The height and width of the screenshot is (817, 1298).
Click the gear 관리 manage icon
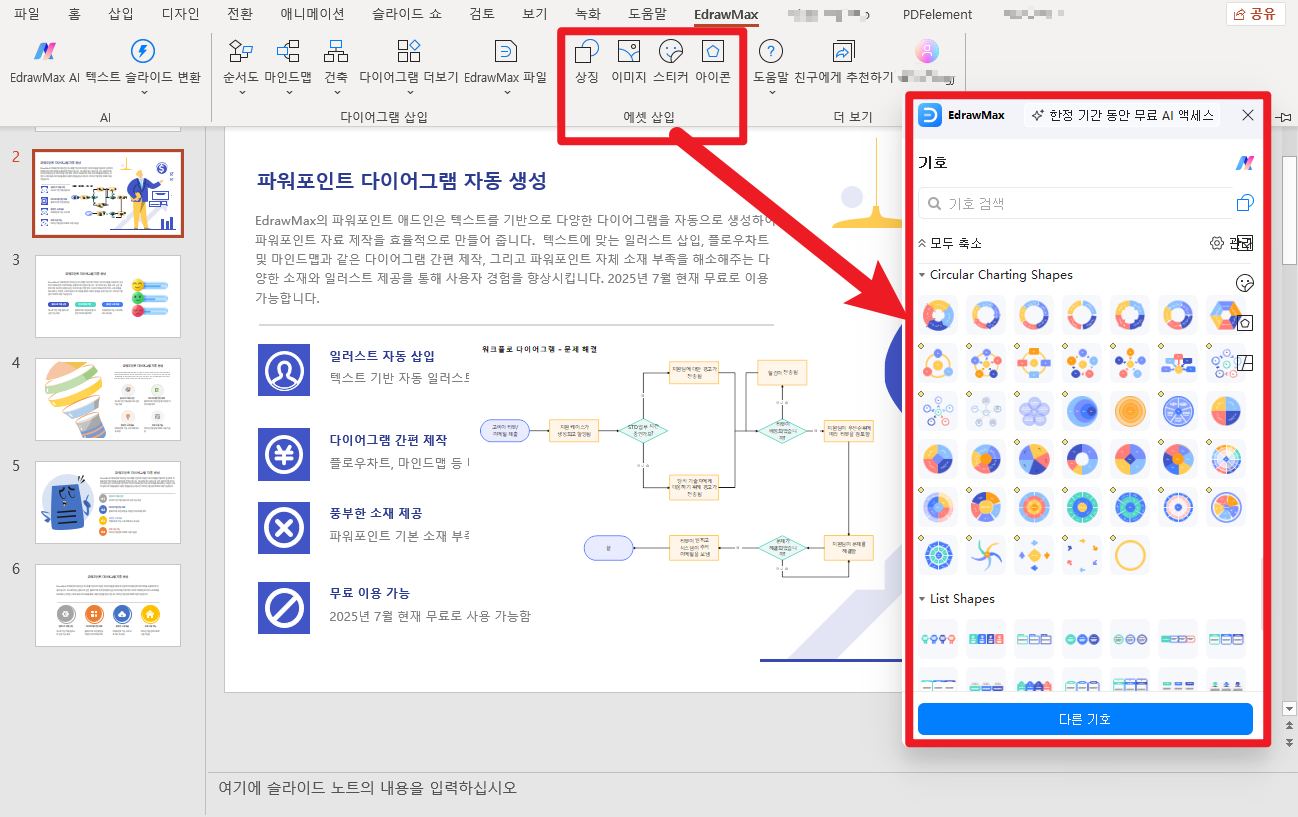pos(1217,243)
